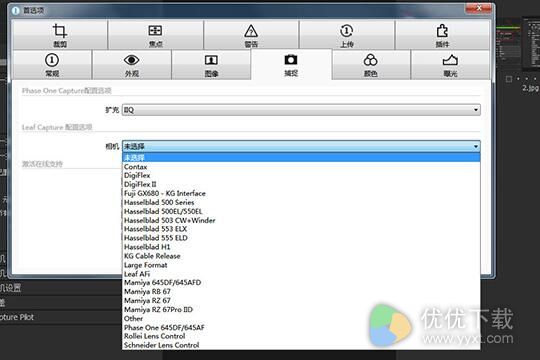This screenshot has height=360, width=540.
Task: Collapse the 相机 camera dropdown arrow
Action: [476, 146]
